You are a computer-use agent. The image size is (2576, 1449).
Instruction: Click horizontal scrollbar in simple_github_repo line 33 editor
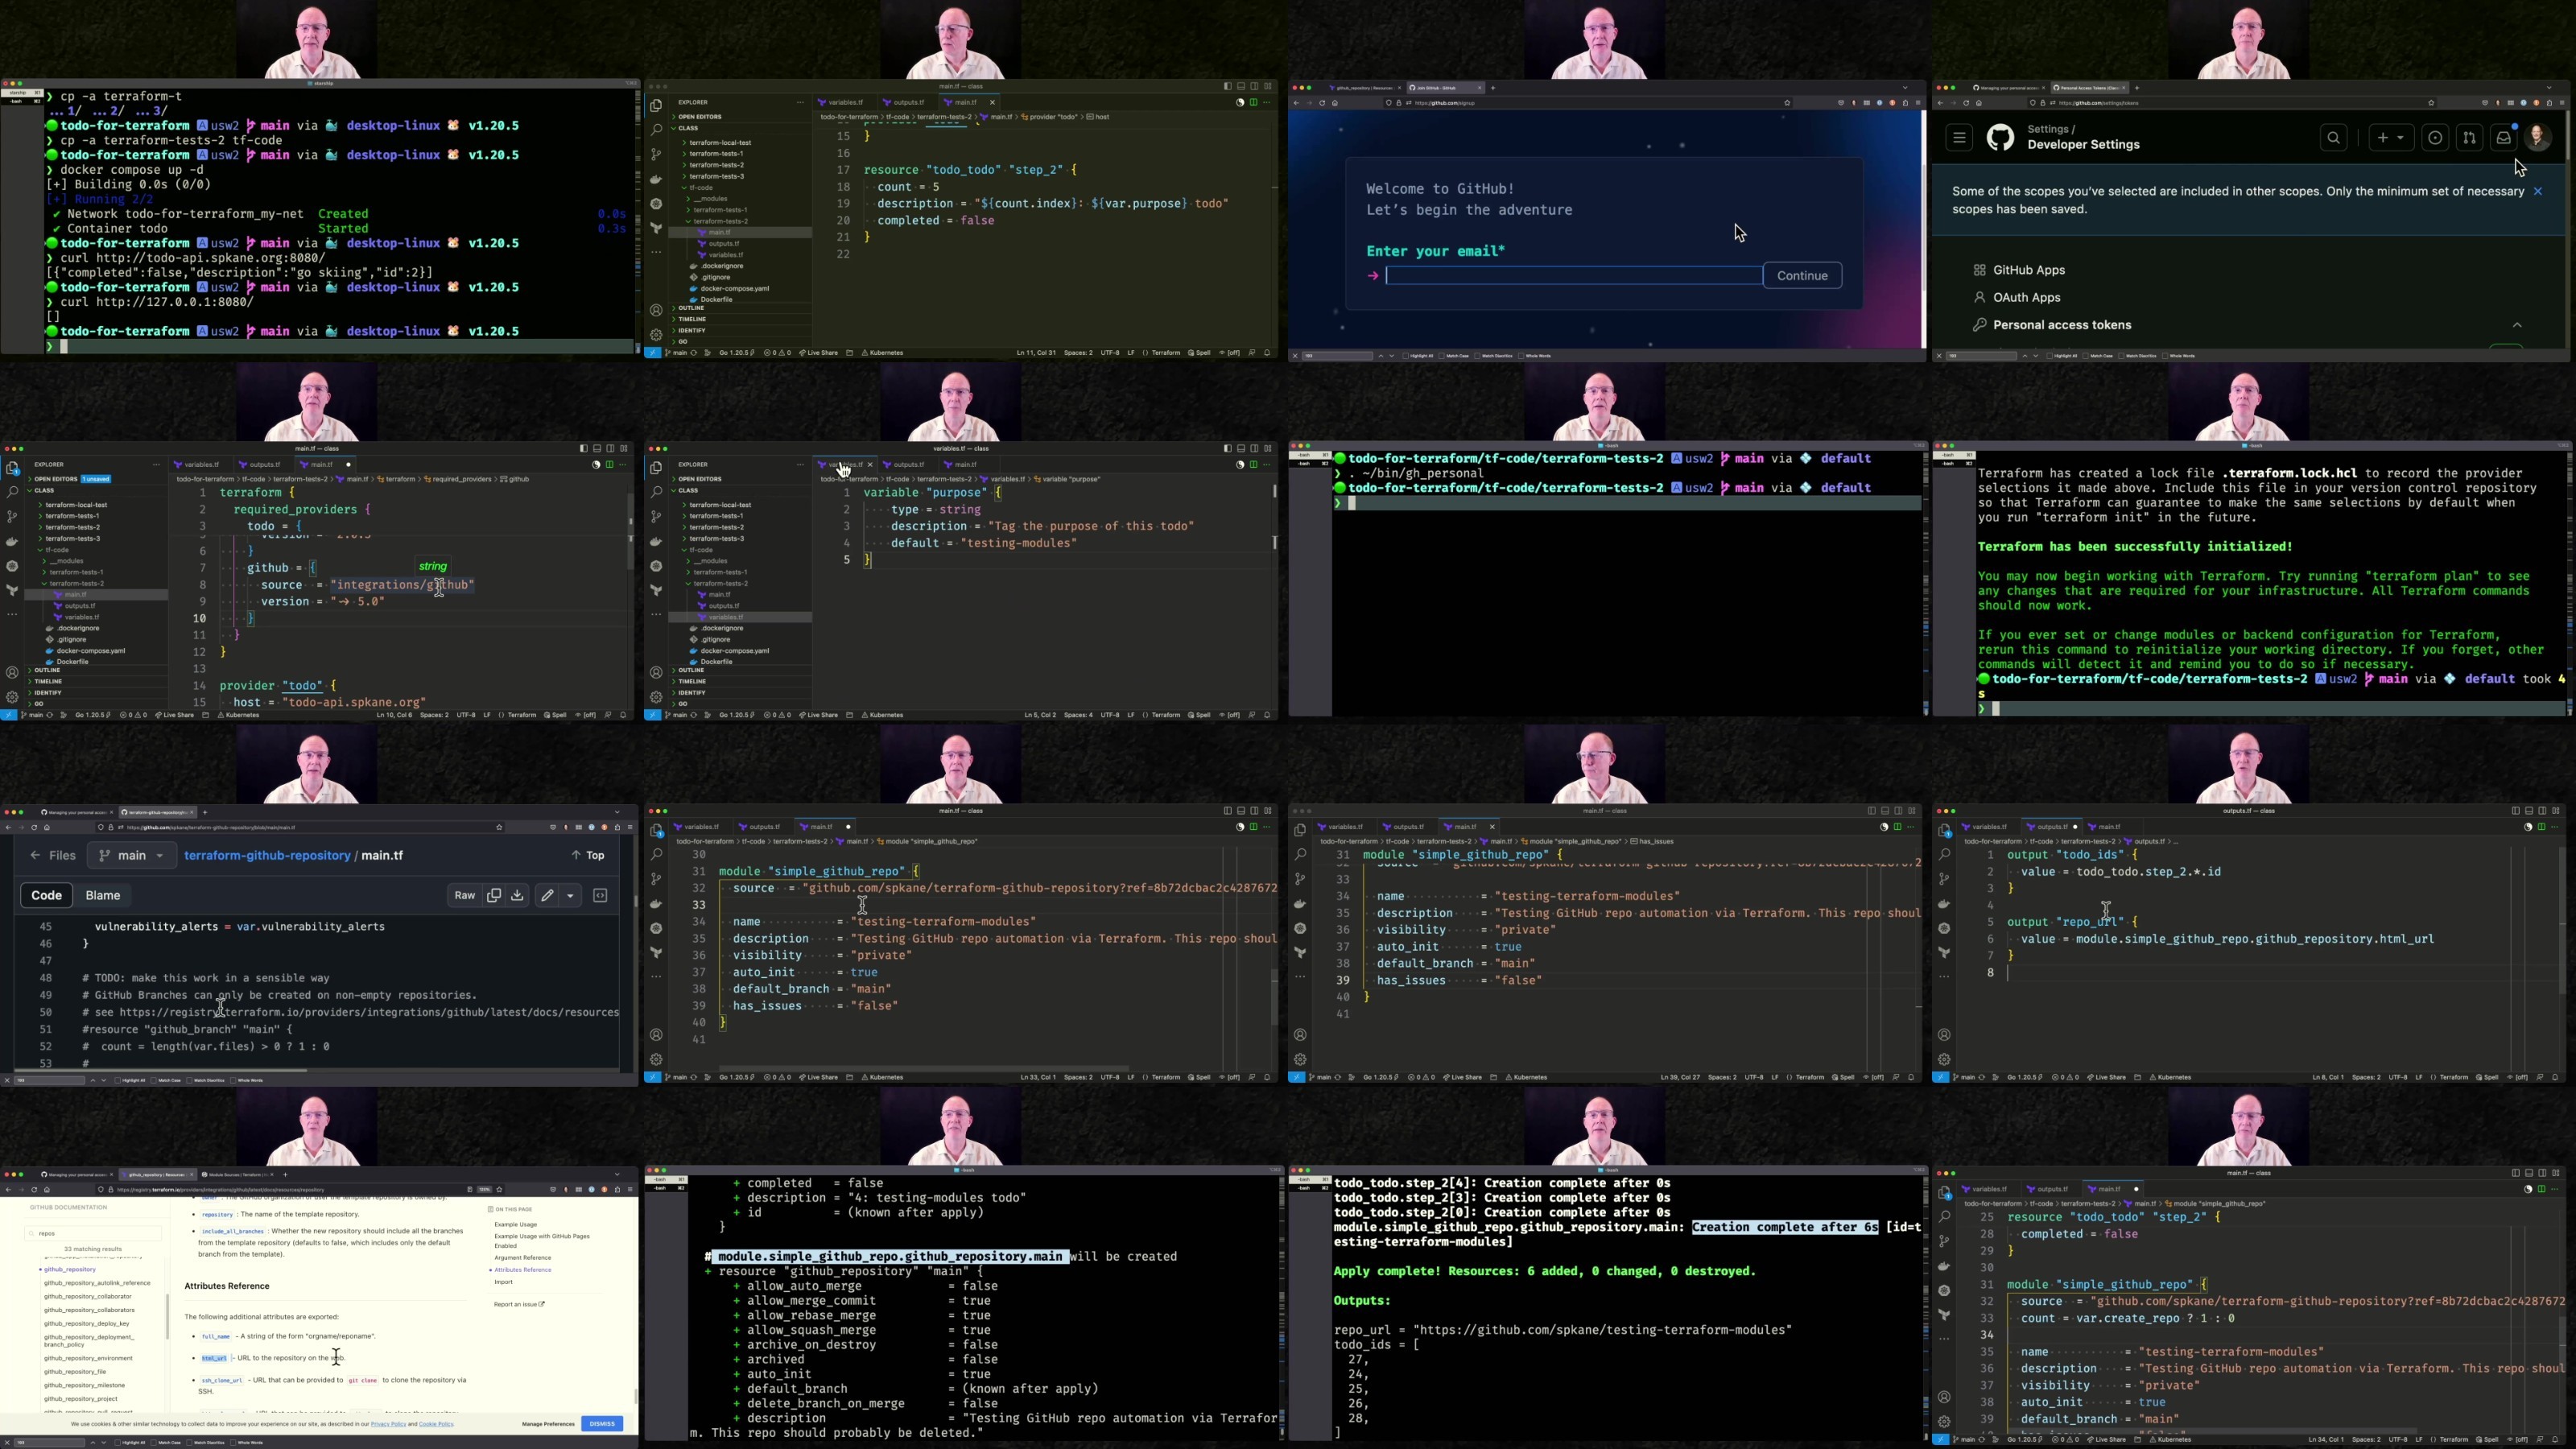tap(924, 1069)
